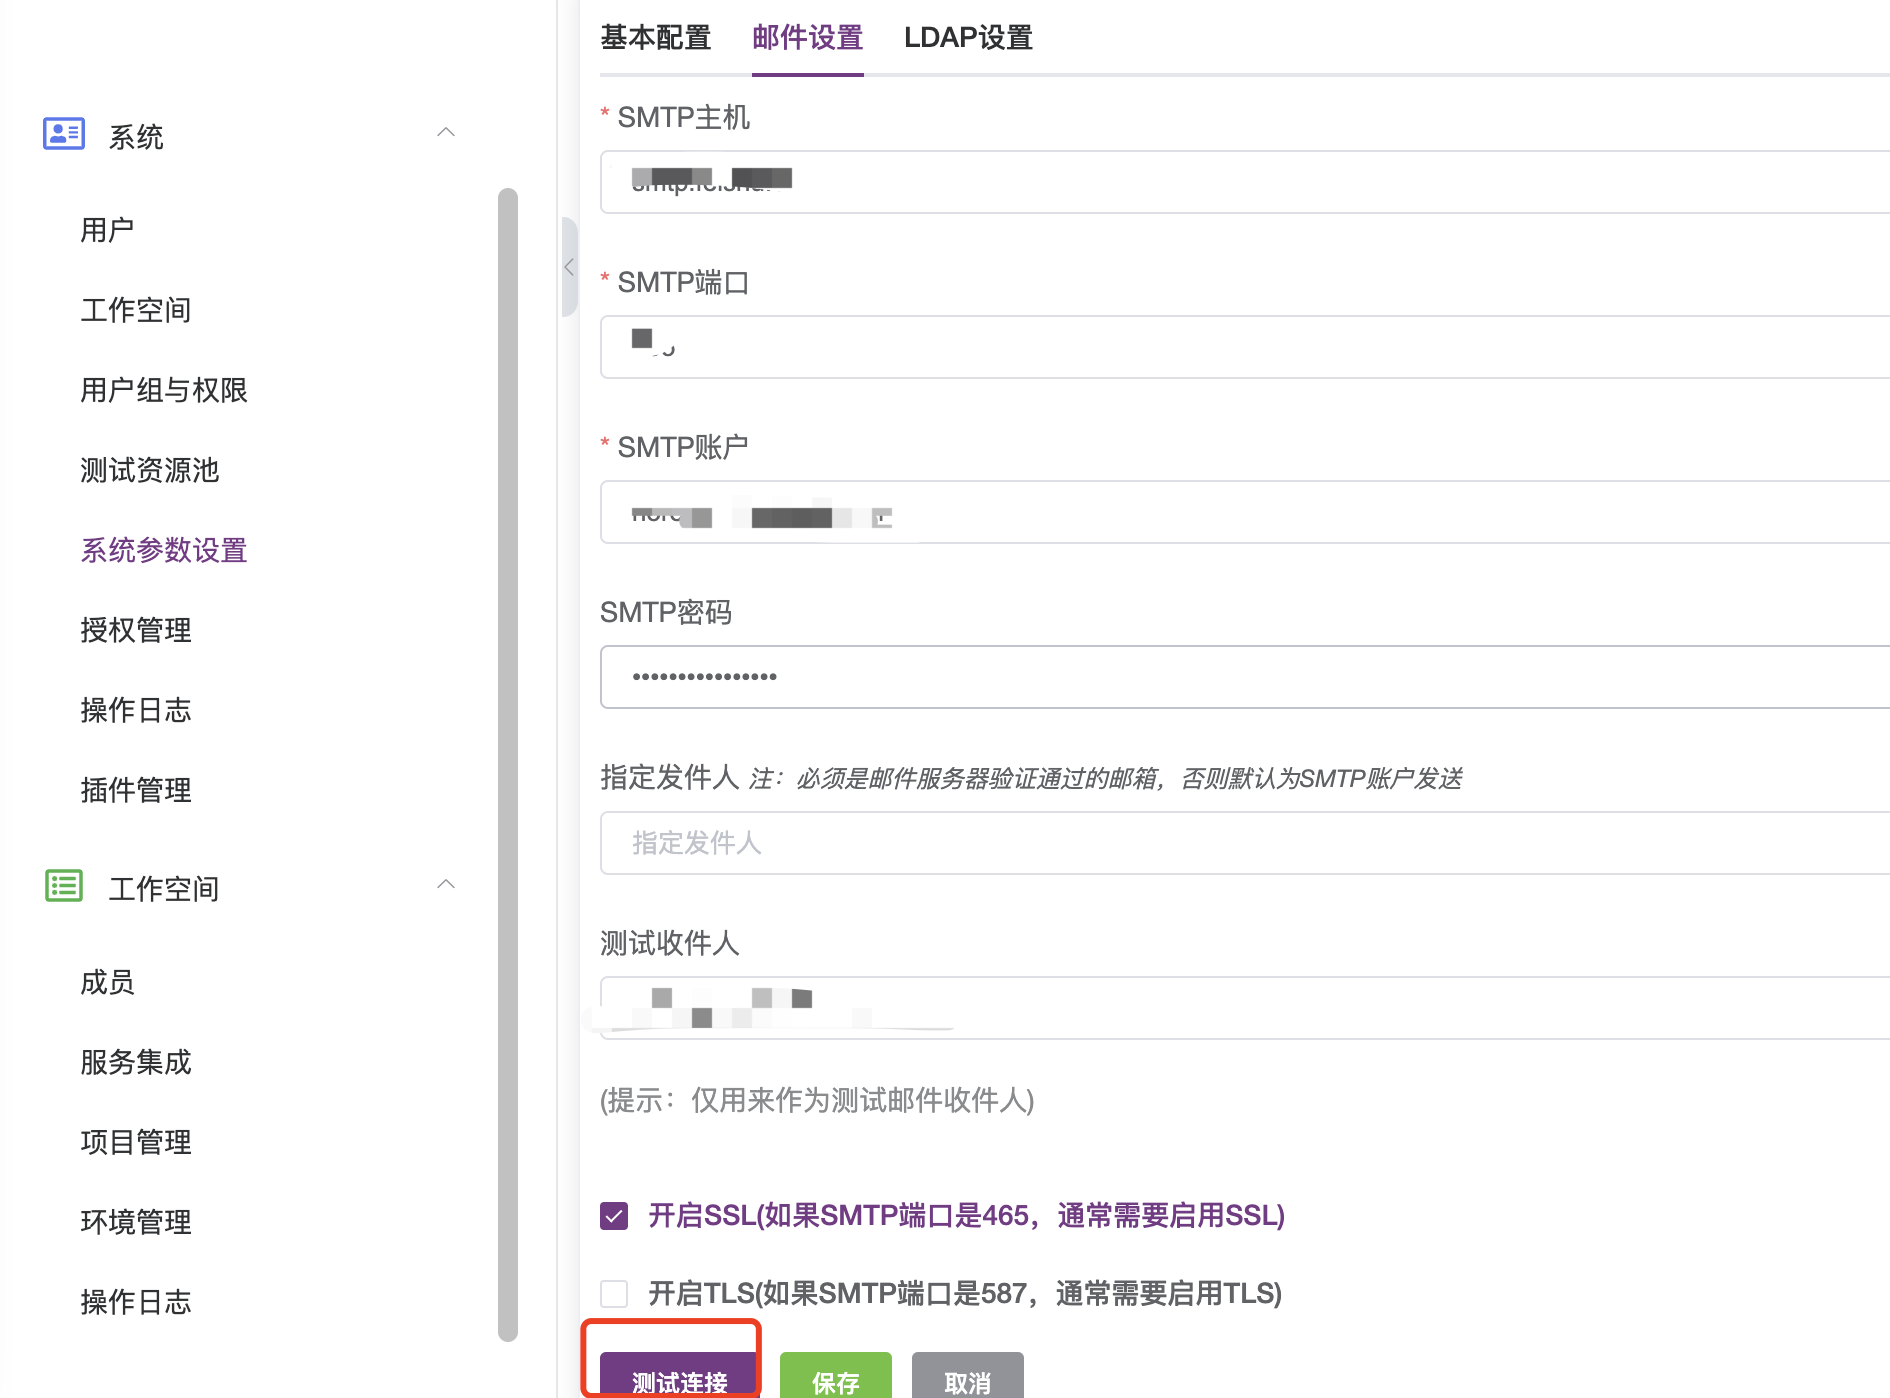The image size is (1890, 1398).
Task: Open 用户组与权限 settings
Action: click(x=166, y=391)
